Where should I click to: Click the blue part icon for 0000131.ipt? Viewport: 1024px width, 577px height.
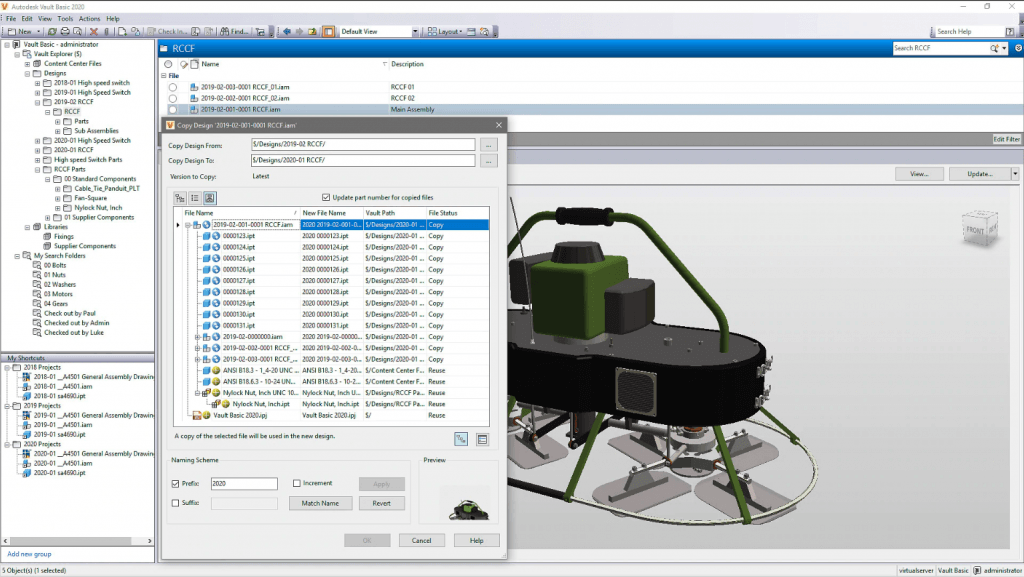tap(206, 326)
